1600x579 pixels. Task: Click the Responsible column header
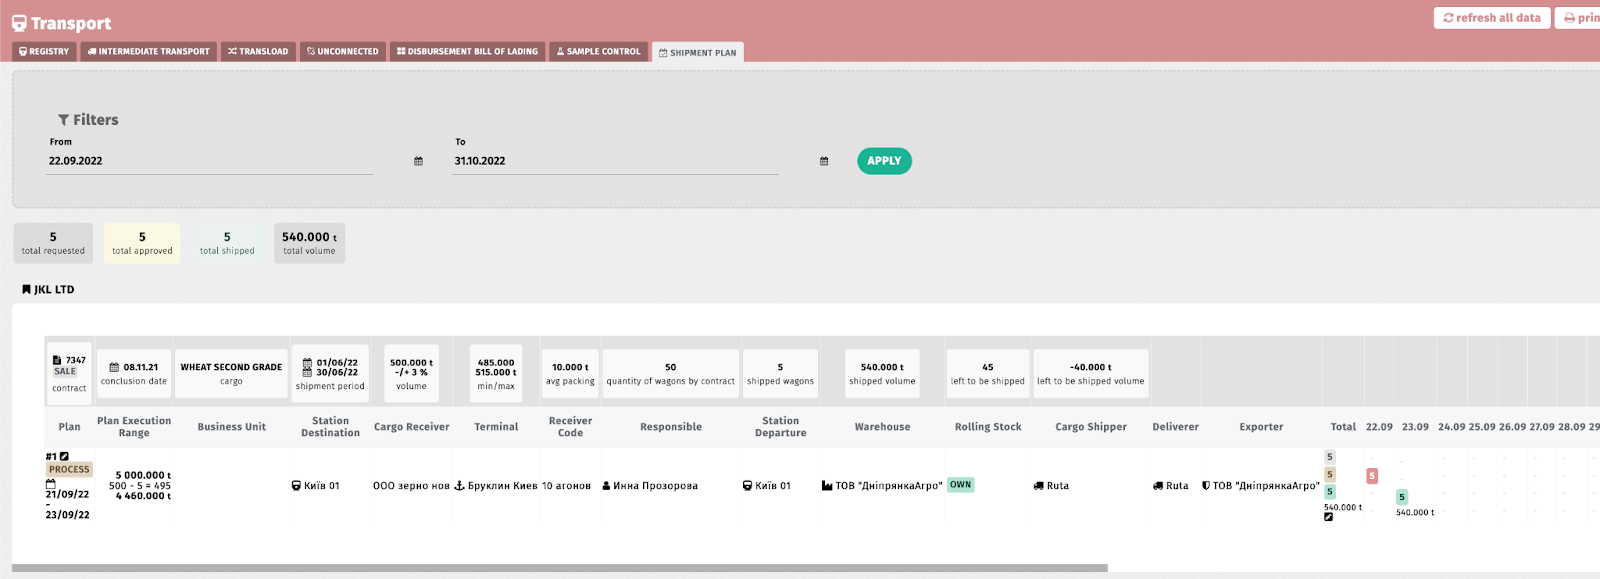coord(671,427)
